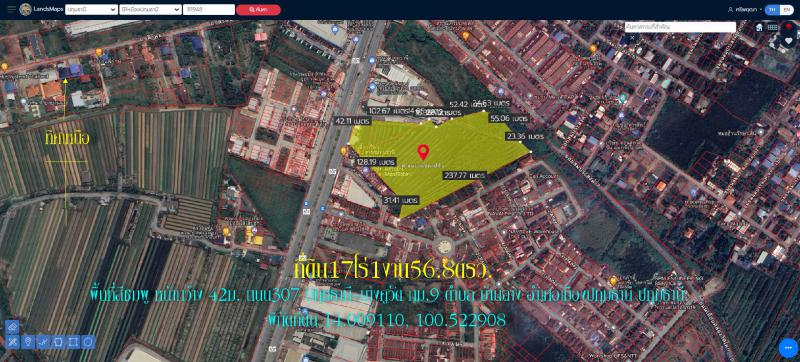Image resolution: width=800 pixels, height=362 pixels.
Task: Select the marker pin drawing tool
Action: click(28, 342)
